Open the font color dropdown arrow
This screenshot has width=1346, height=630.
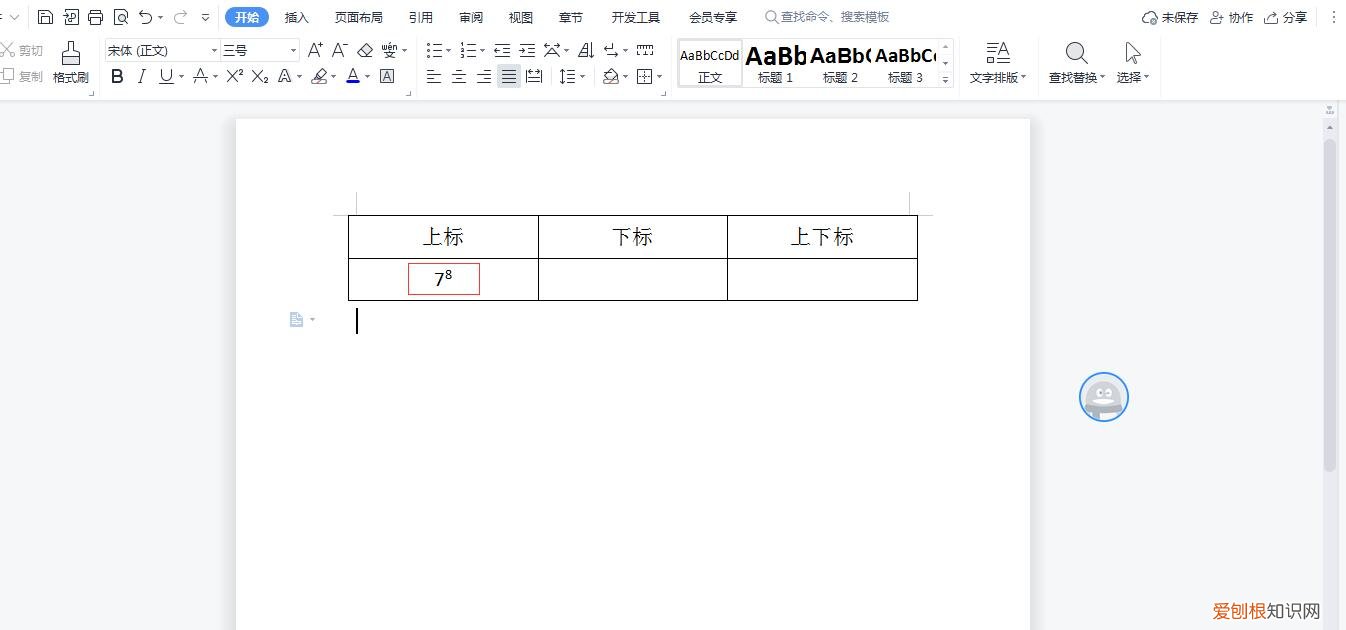(366, 76)
